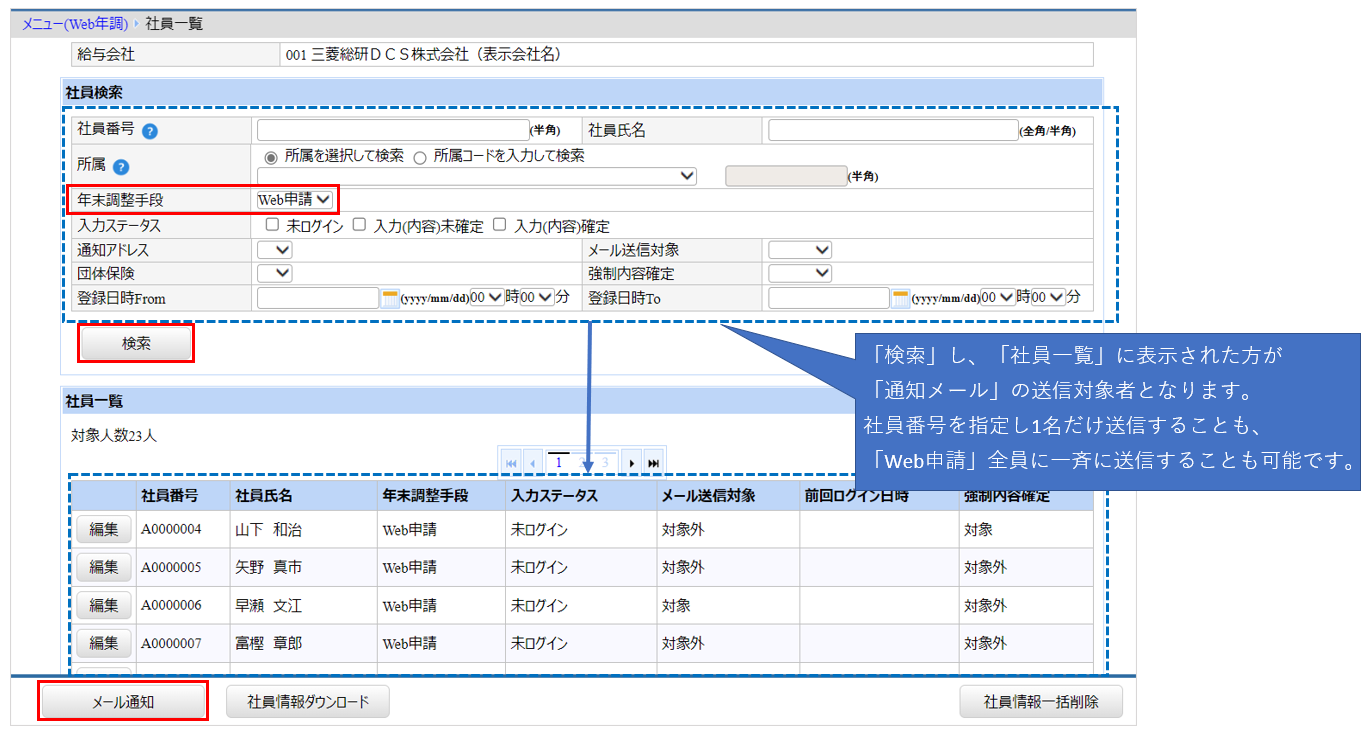The image size is (1365, 730).
Task: Click 社員情報ダウンロード button
Action: 308,702
